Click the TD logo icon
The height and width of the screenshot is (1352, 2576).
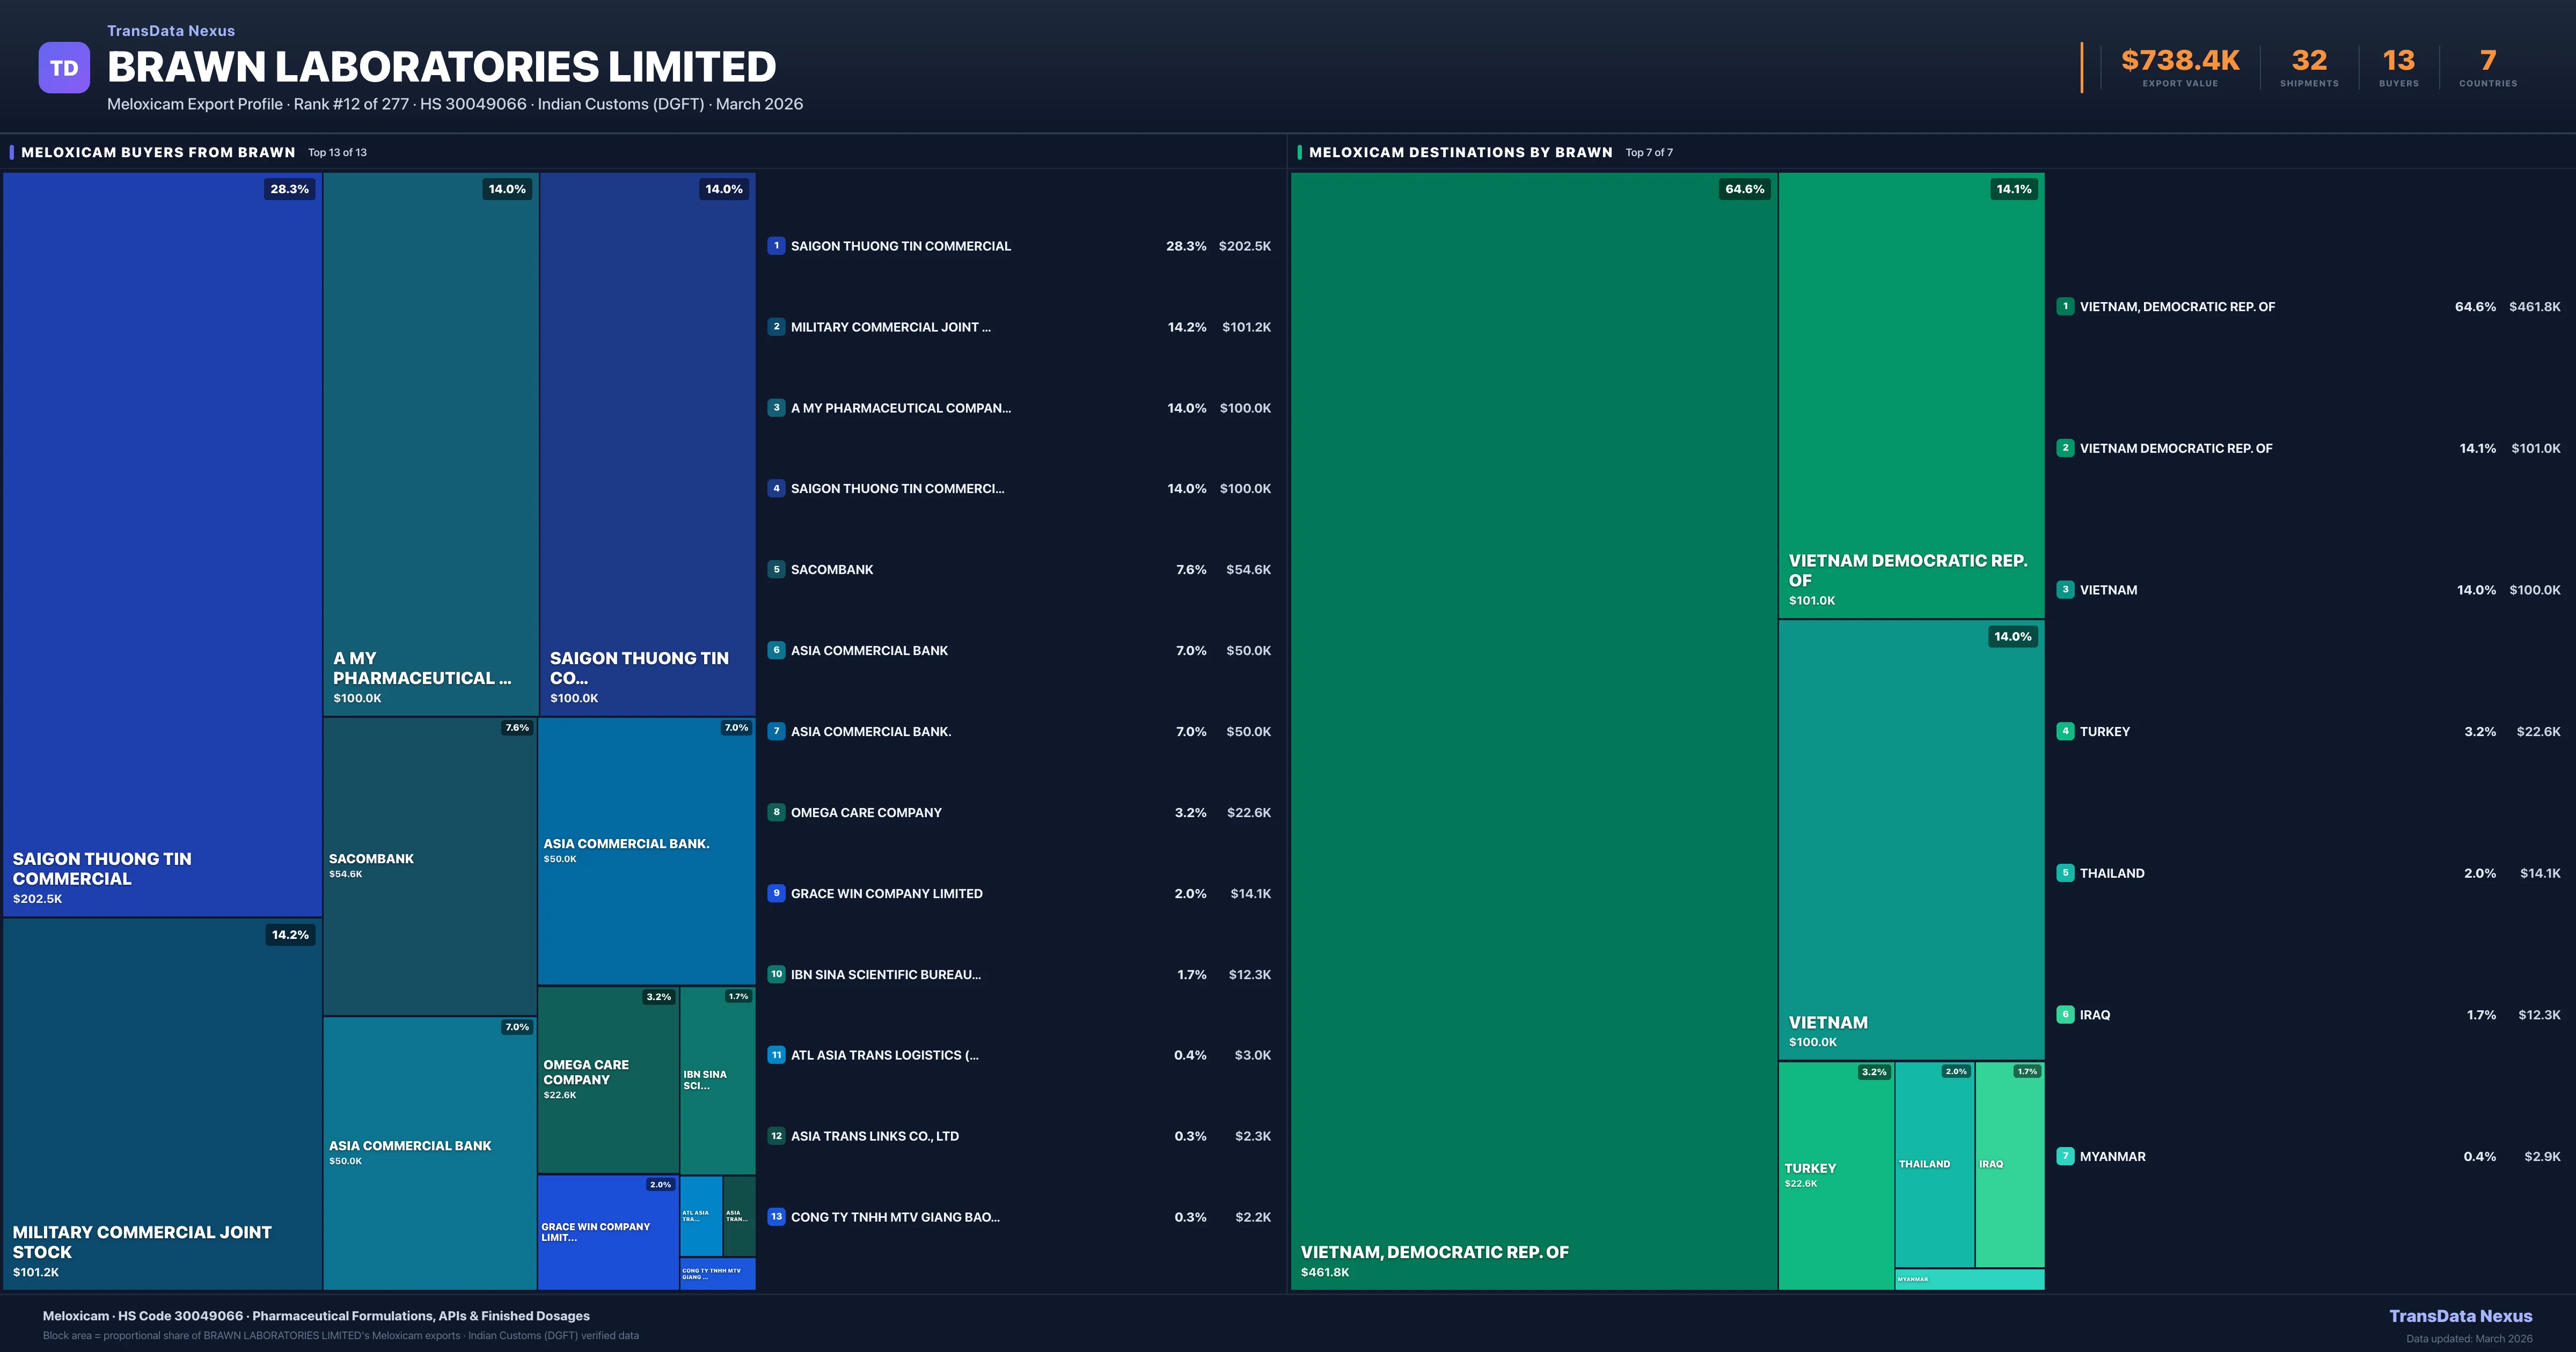tap(64, 68)
